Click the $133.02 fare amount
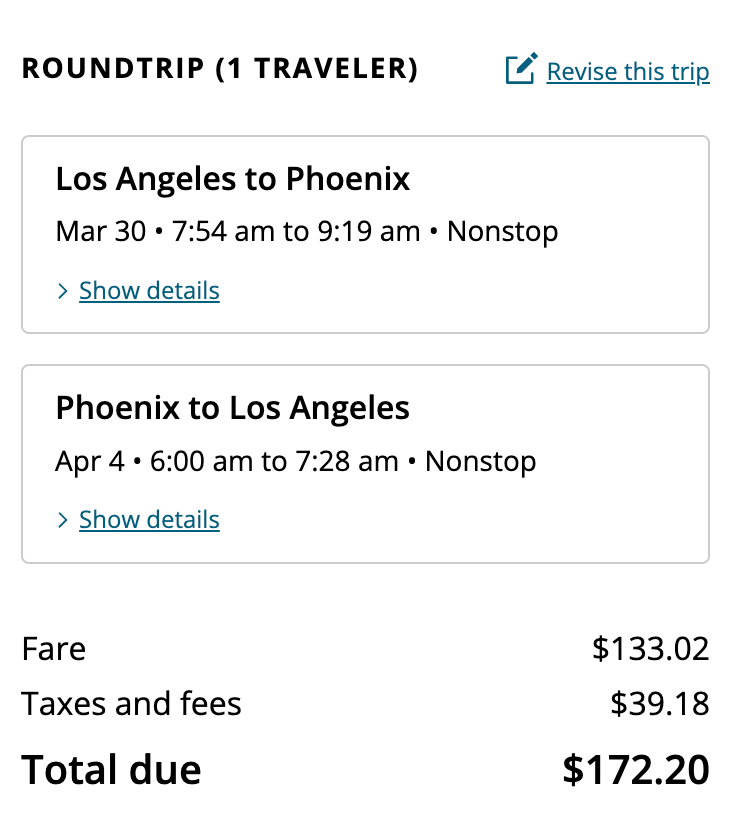This screenshot has height=822, width=739. (650, 649)
